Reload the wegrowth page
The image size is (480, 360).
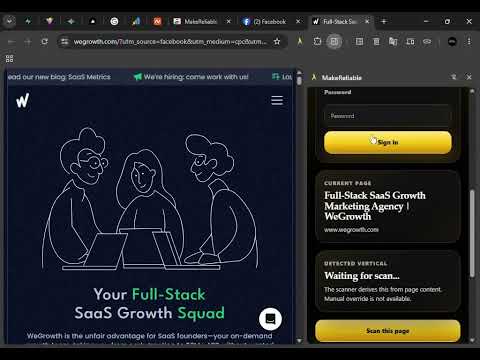coord(44,42)
